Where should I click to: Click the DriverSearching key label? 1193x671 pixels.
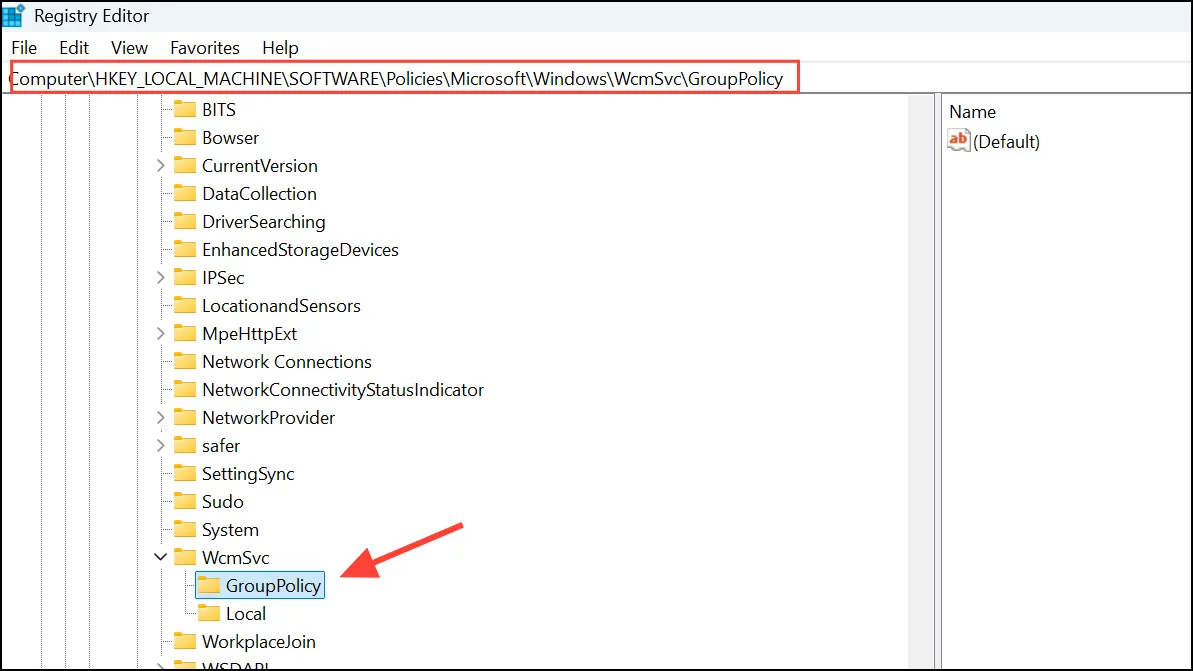tap(264, 222)
